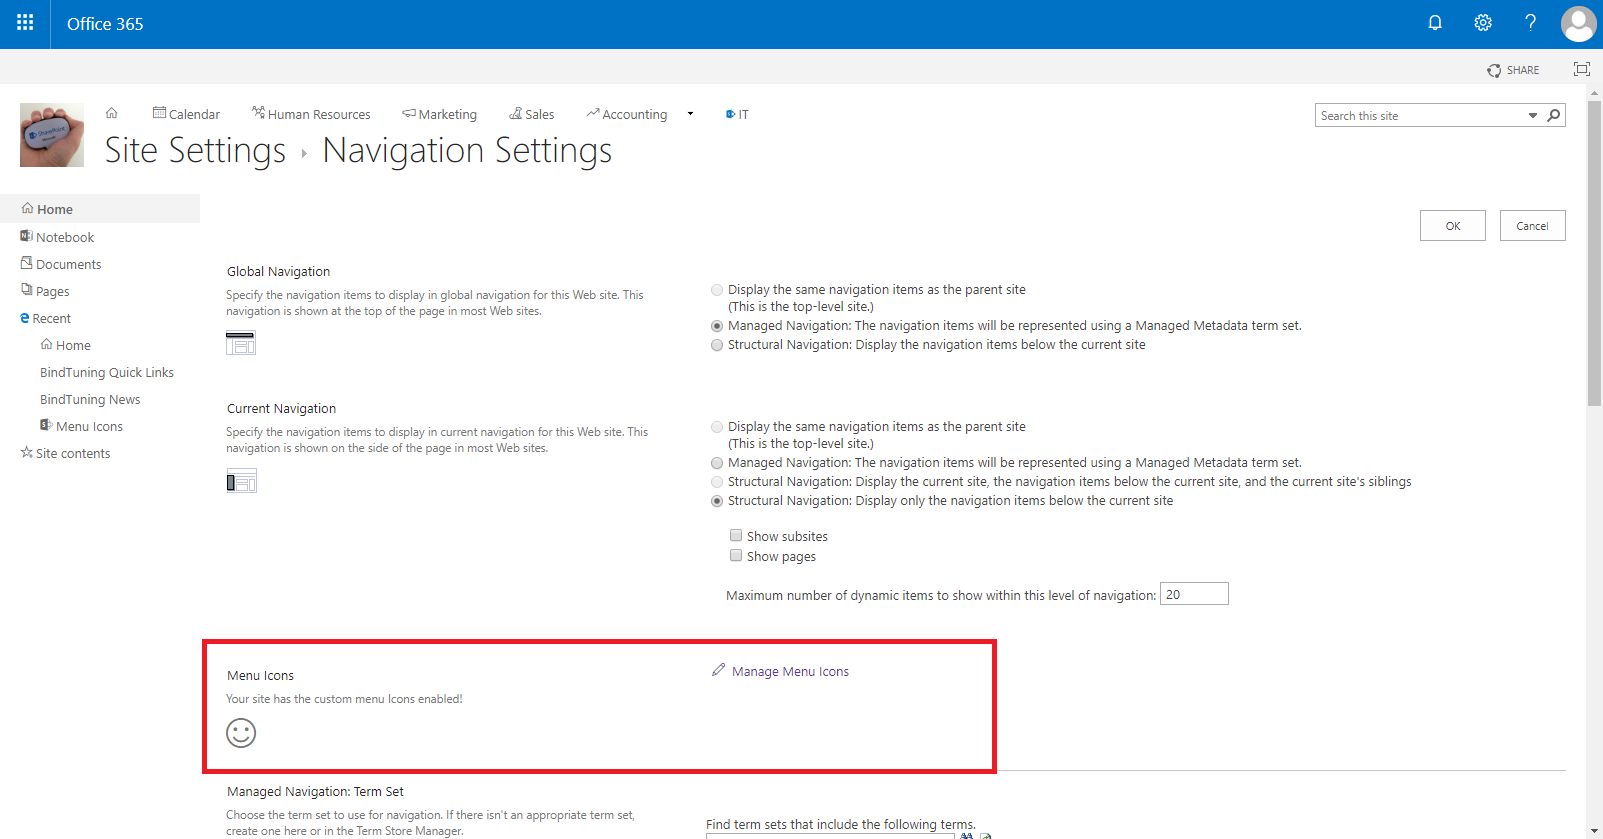Open the settings gear menu
1603x839 pixels.
[x=1483, y=23]
